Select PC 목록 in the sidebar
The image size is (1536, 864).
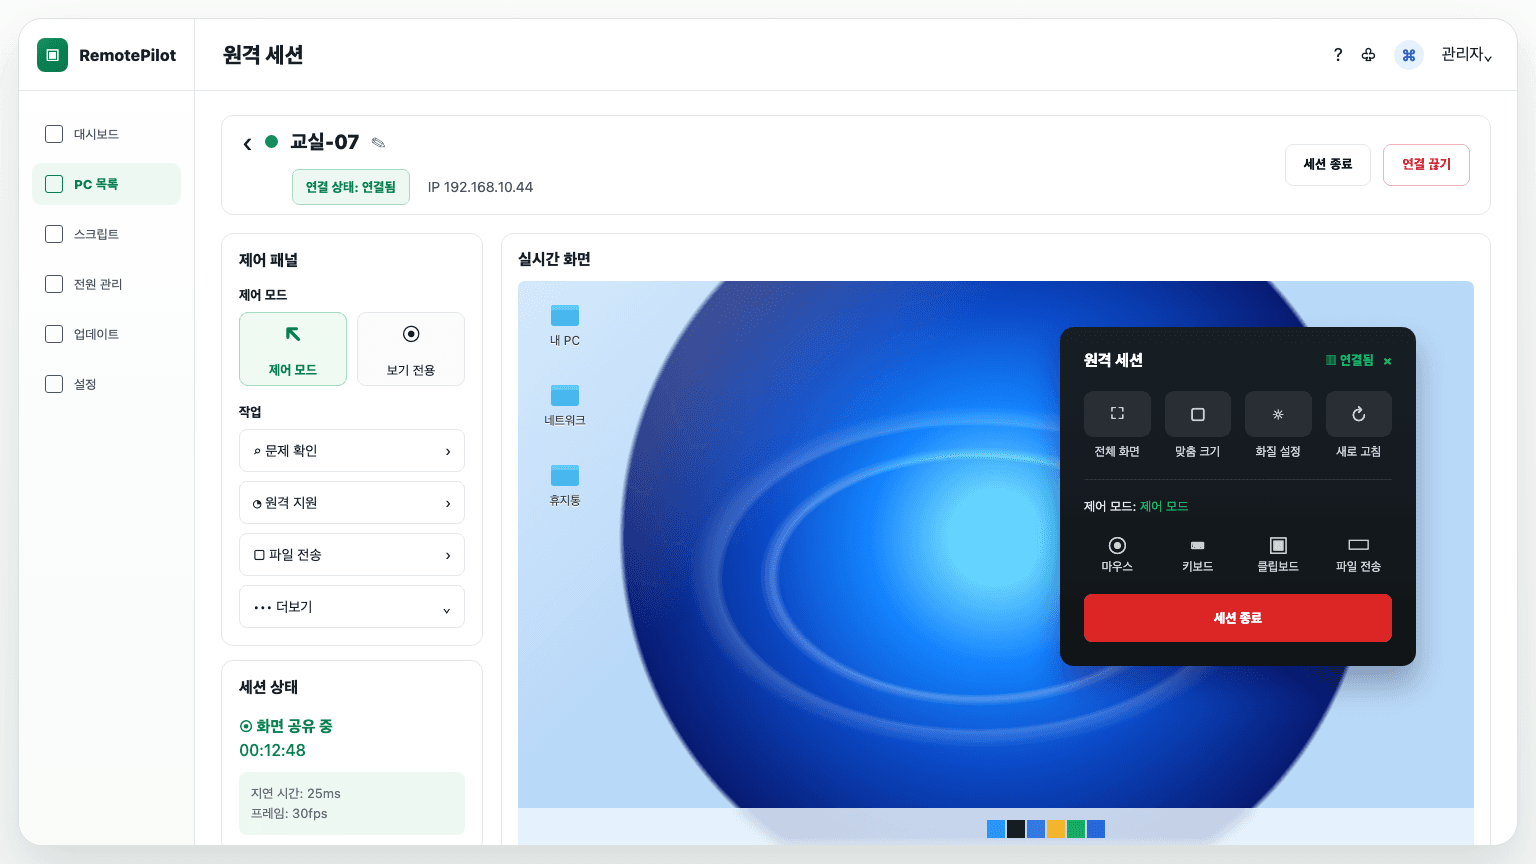[107, 184]
